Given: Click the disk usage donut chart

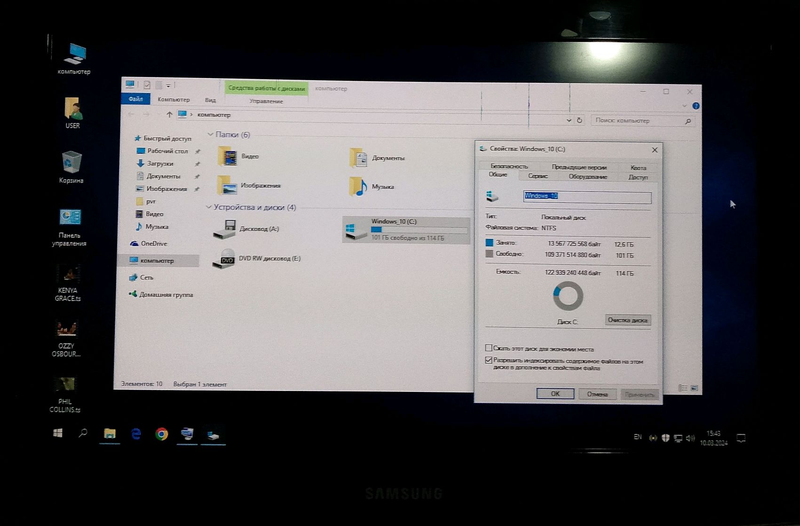Looking at the screenshot, I should tap(568, 295).
